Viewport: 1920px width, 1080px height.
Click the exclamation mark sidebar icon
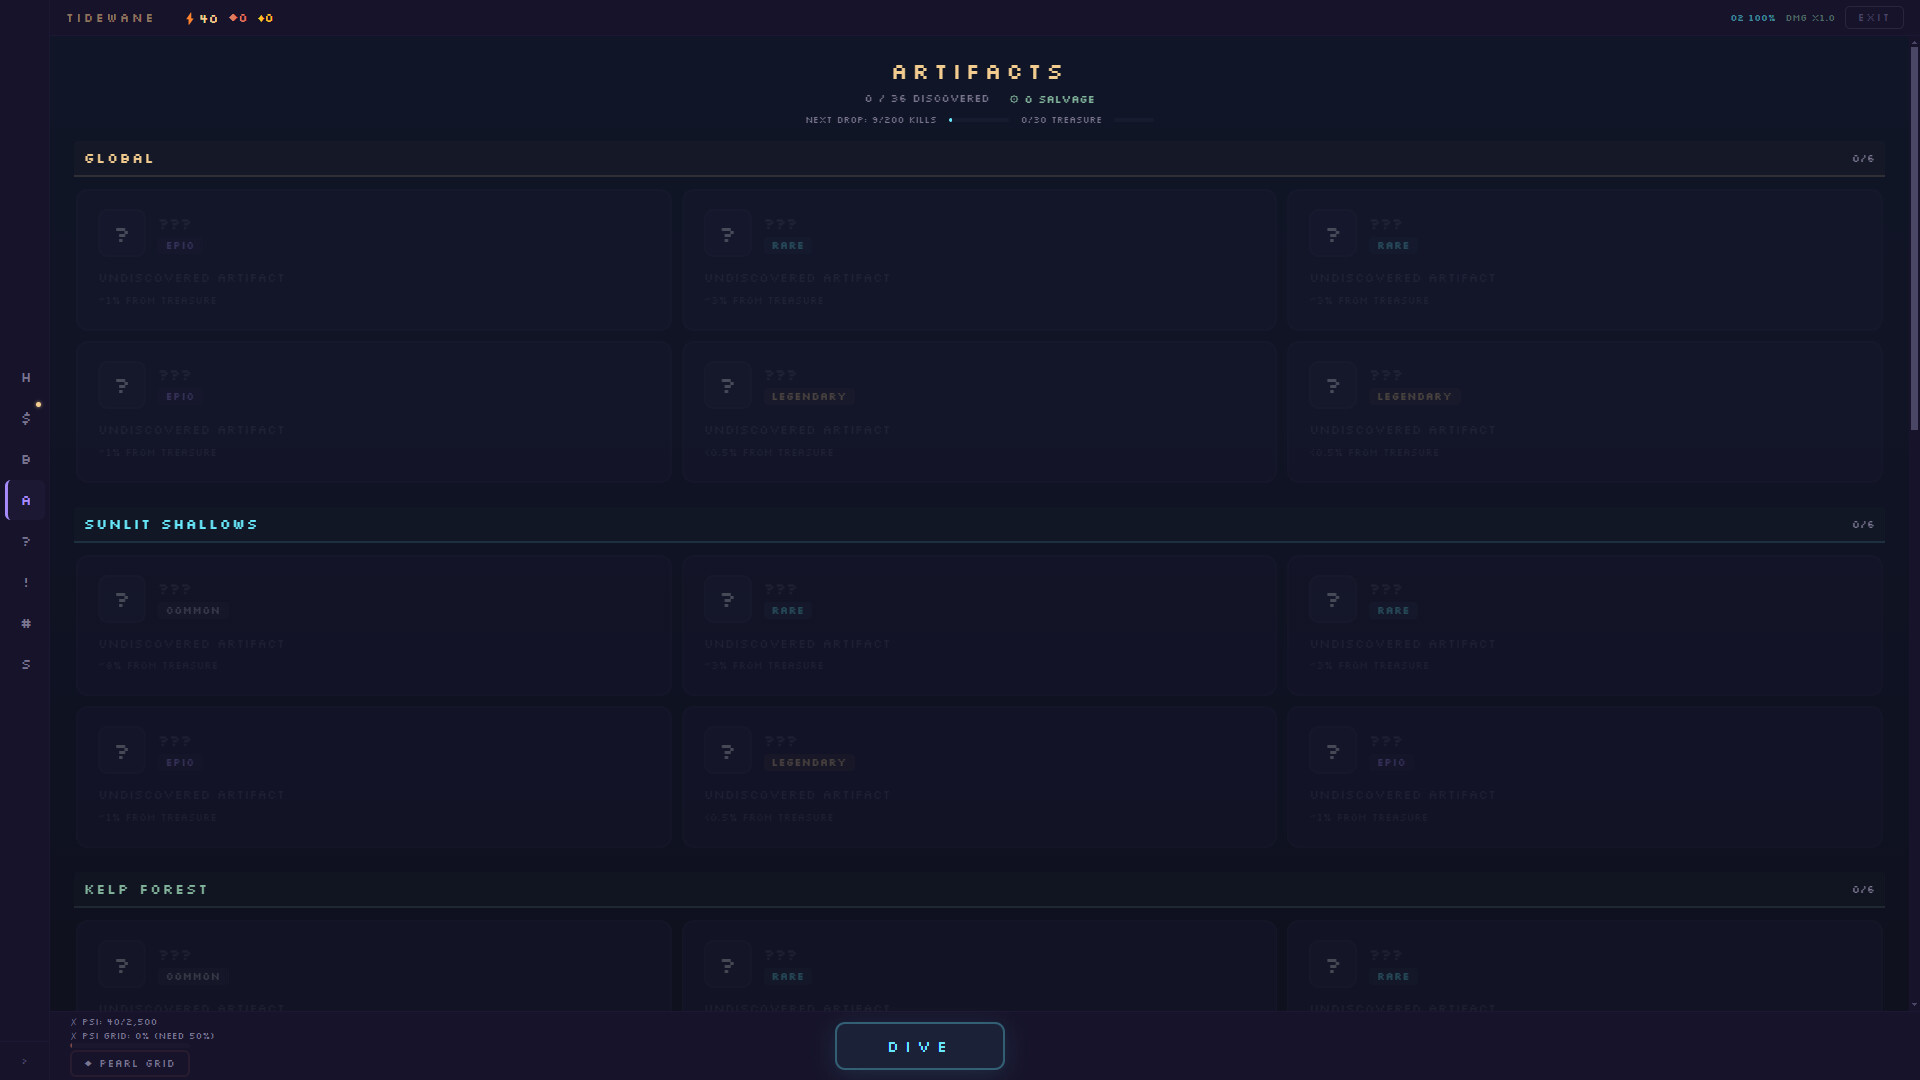(x=26, y=582)
